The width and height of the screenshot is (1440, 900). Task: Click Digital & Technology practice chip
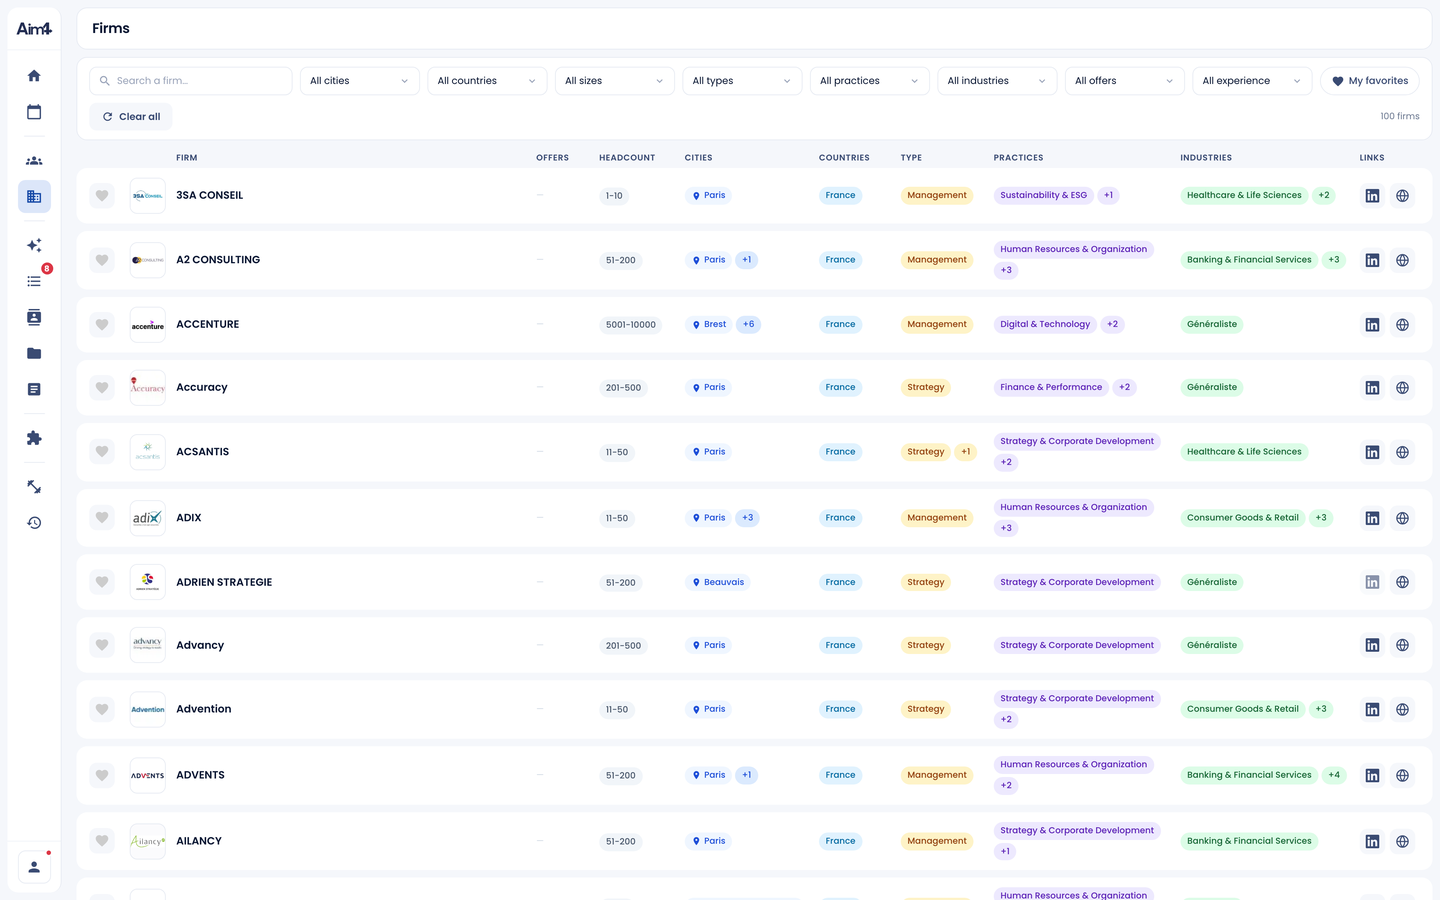point(1045,324)
